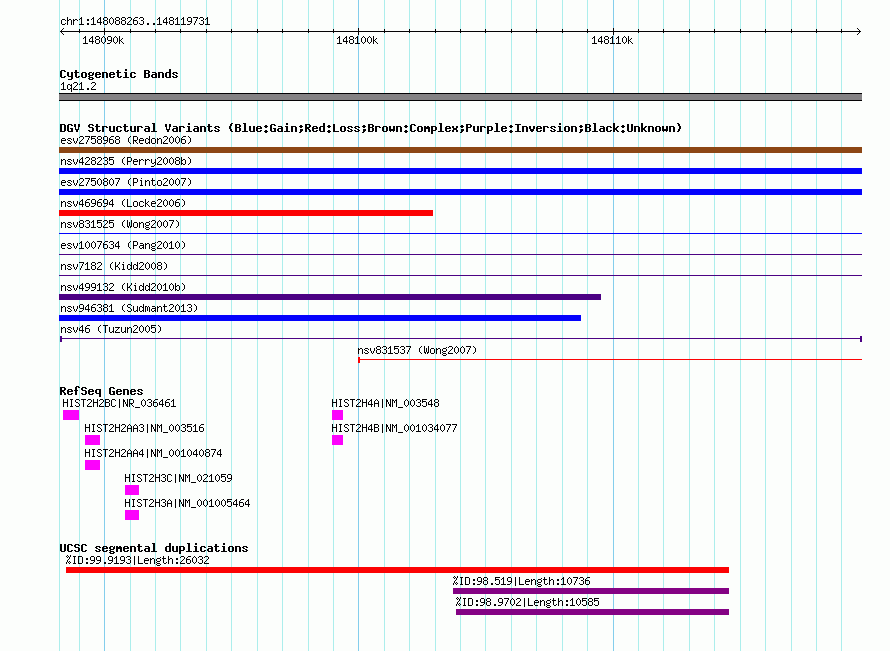The width and height of the screenshot is (890, 651).
Task: Click the "HIST2H2BC|NR_036461" gene label
Action: [x=119, y=404]
